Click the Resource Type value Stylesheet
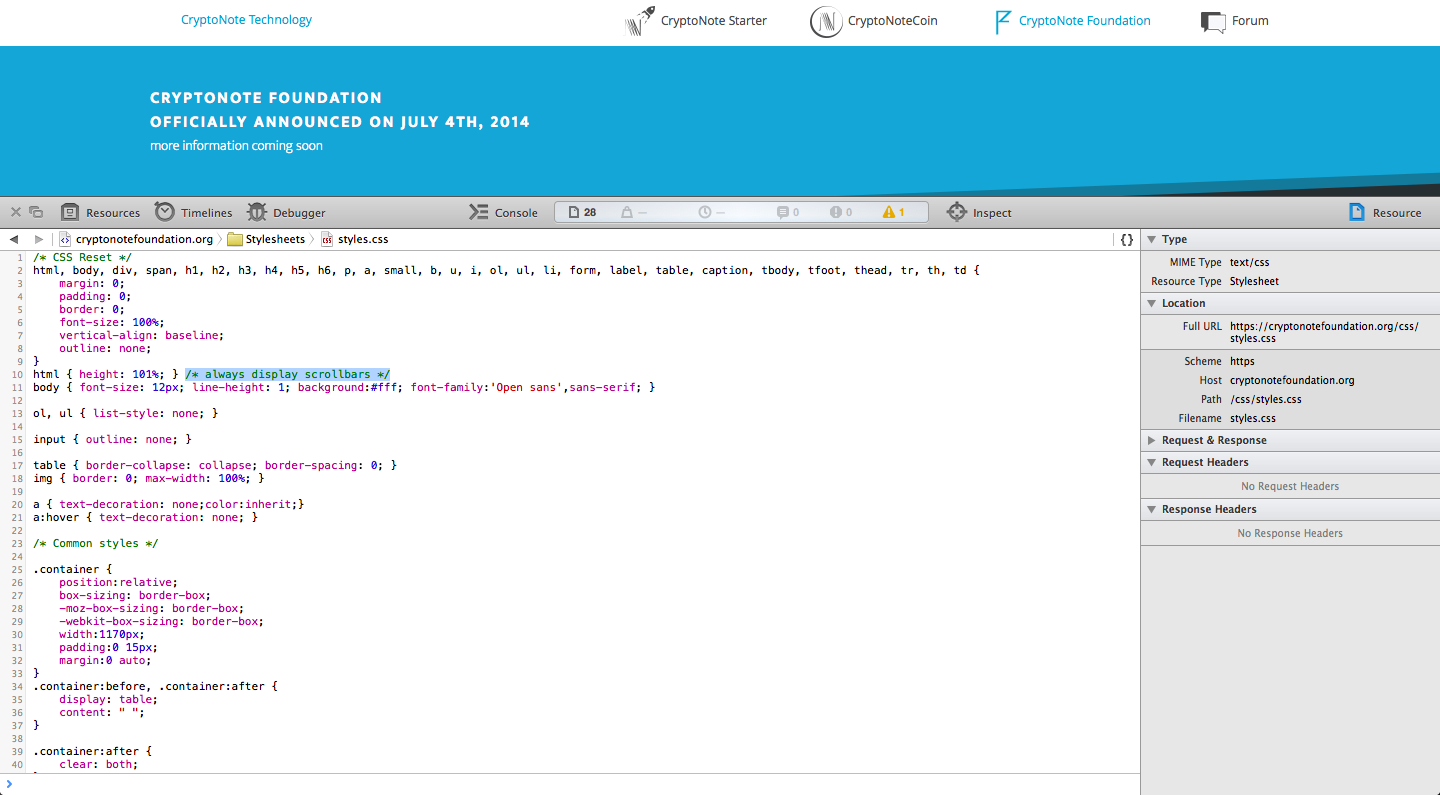 [1254, 281]
